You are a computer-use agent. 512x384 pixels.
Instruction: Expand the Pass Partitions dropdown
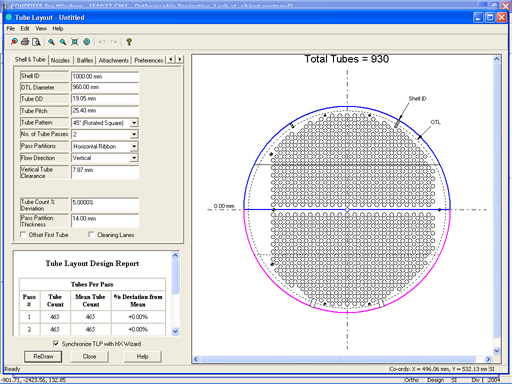(x=134, y=146)
